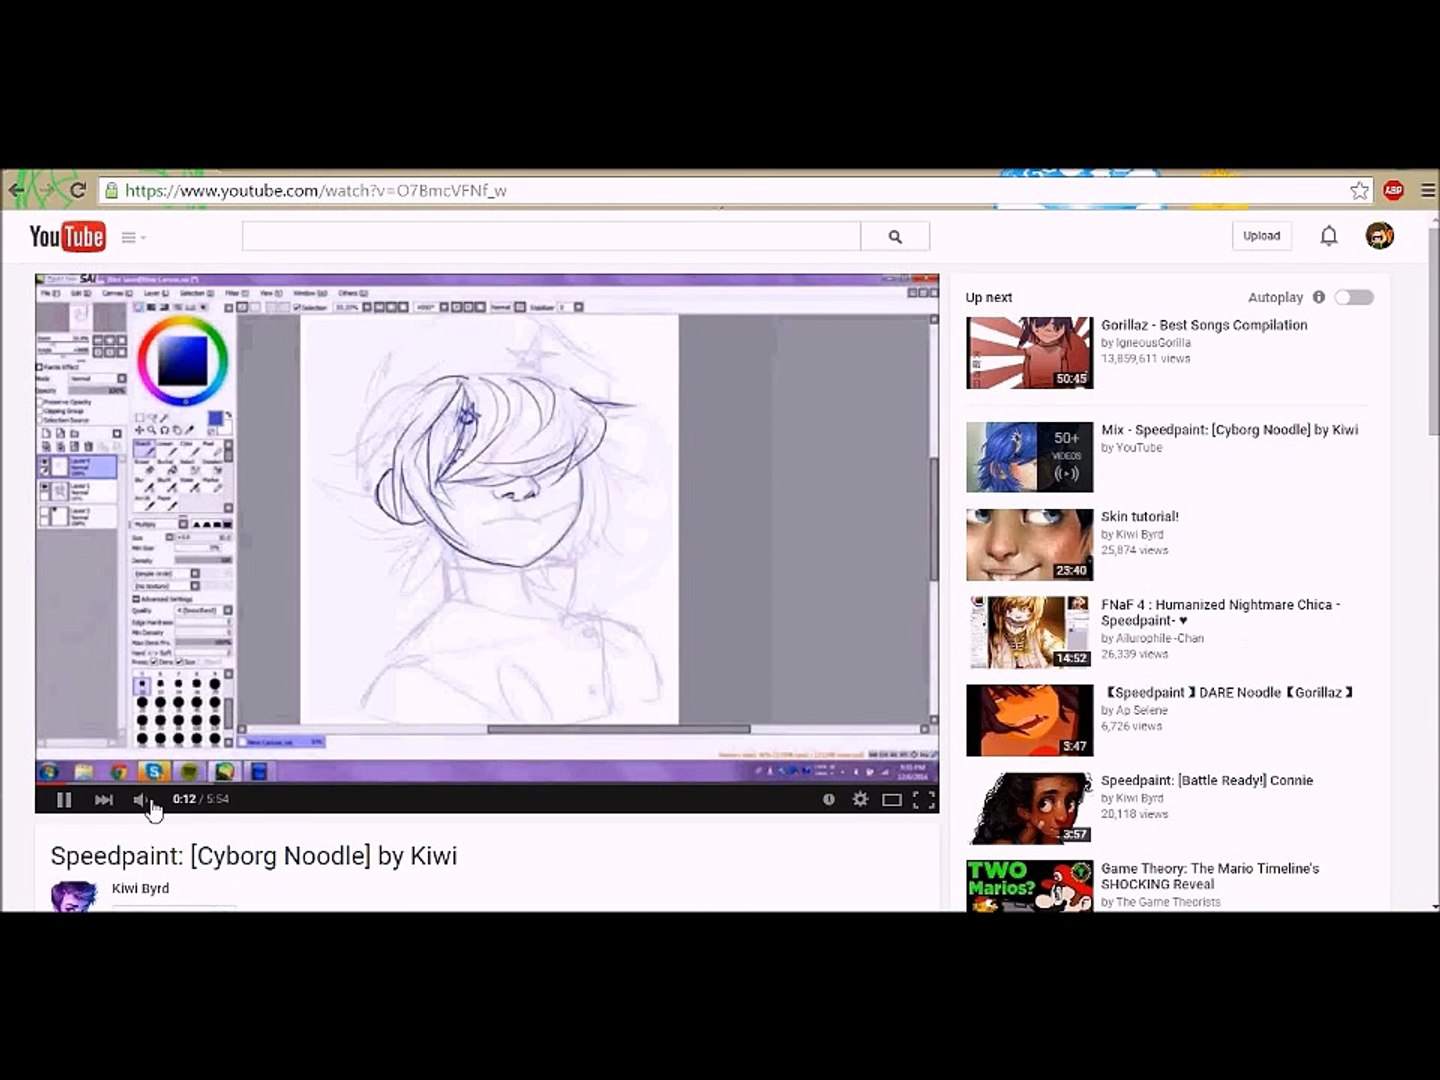This screenshot has width=1440, height=1080.
Task: Click the 26,339 views count
Action: coord(1135,654)
